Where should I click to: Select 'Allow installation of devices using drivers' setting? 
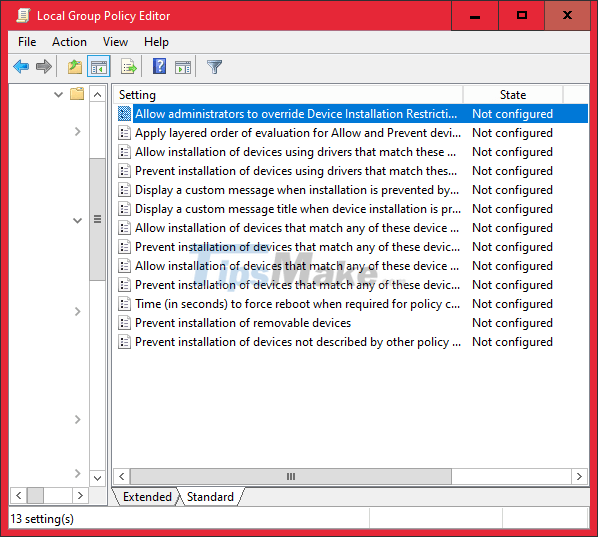[x=296, y=152]
